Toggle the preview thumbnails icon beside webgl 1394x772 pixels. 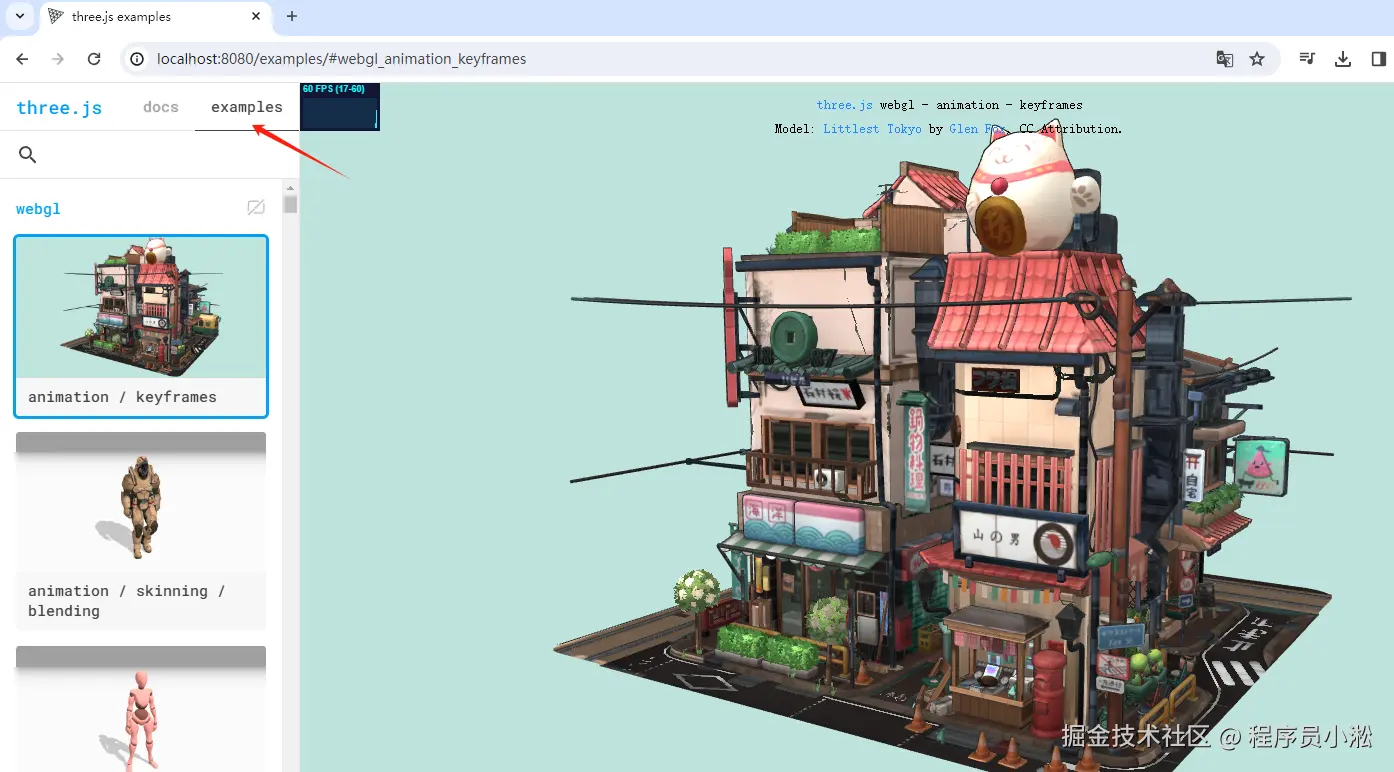(x=256, y=208)
